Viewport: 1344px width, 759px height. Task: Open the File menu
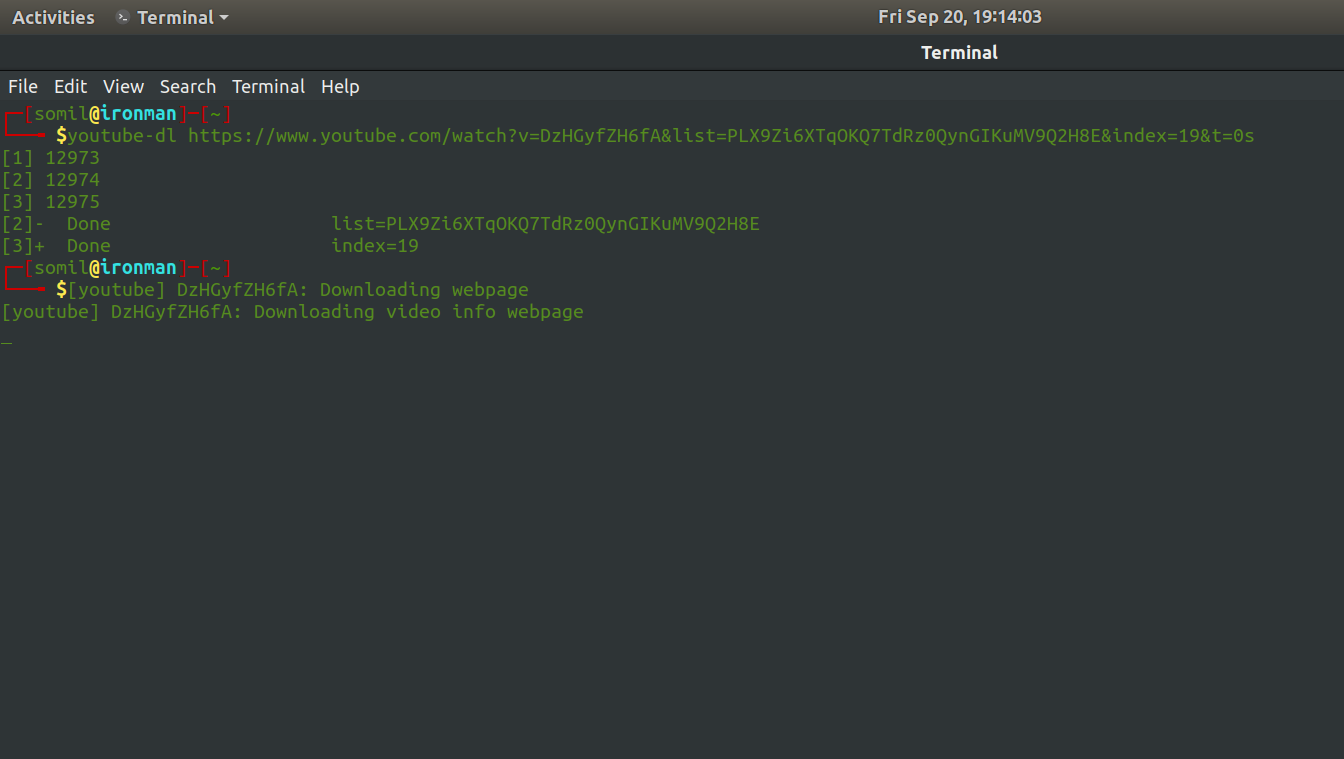23,86
